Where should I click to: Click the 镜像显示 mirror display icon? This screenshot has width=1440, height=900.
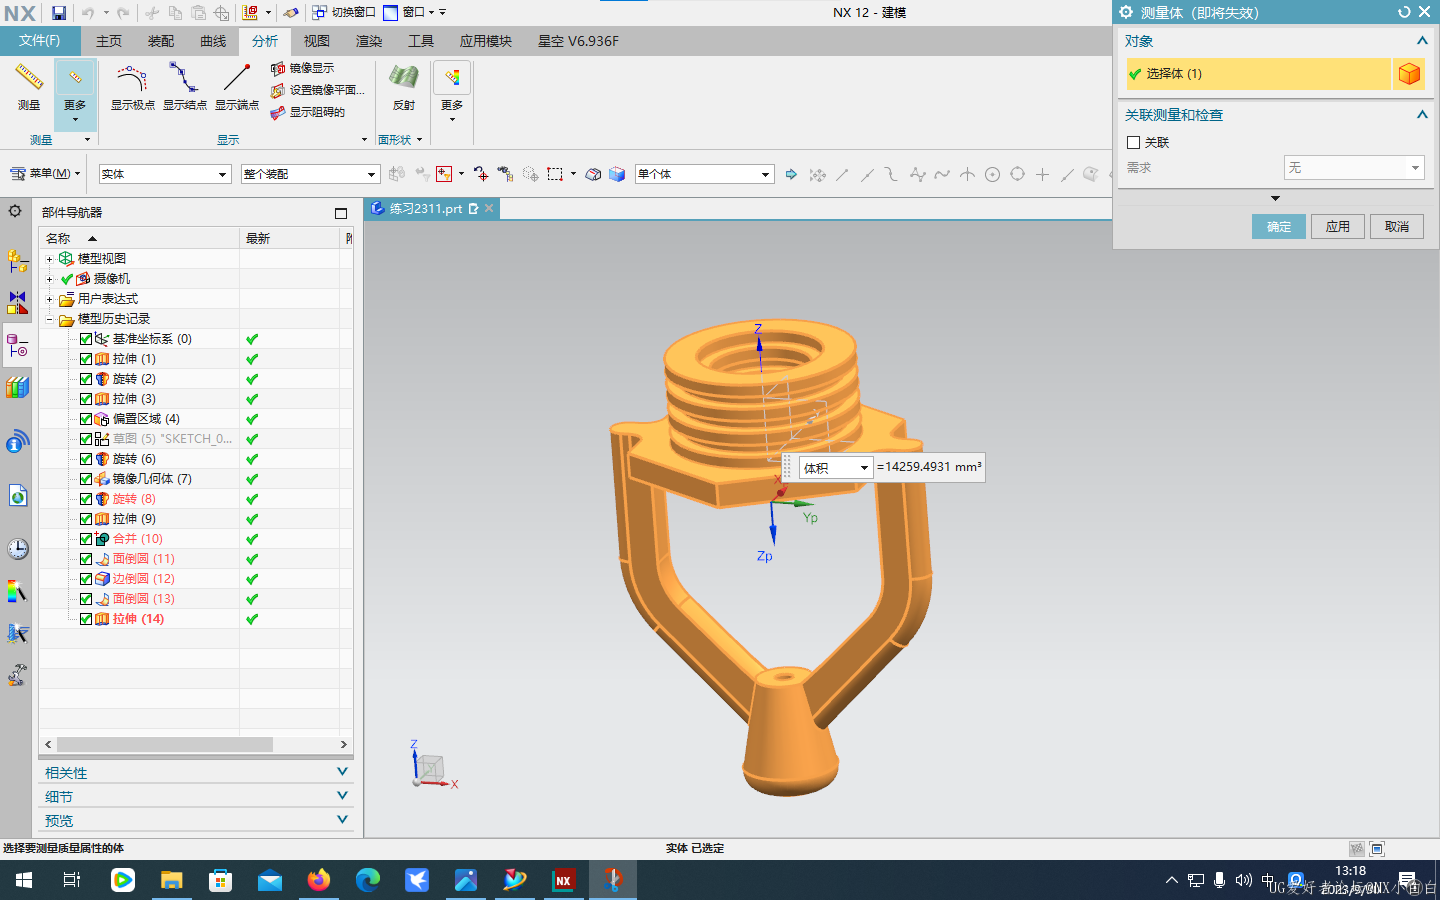point(278,68)
